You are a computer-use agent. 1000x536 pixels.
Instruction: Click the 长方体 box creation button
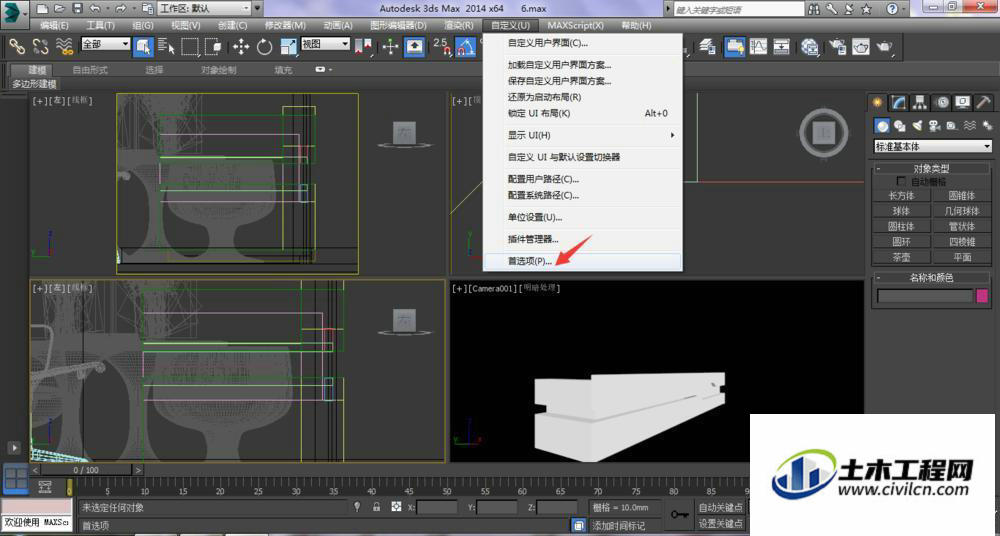[x=901, y=196]
